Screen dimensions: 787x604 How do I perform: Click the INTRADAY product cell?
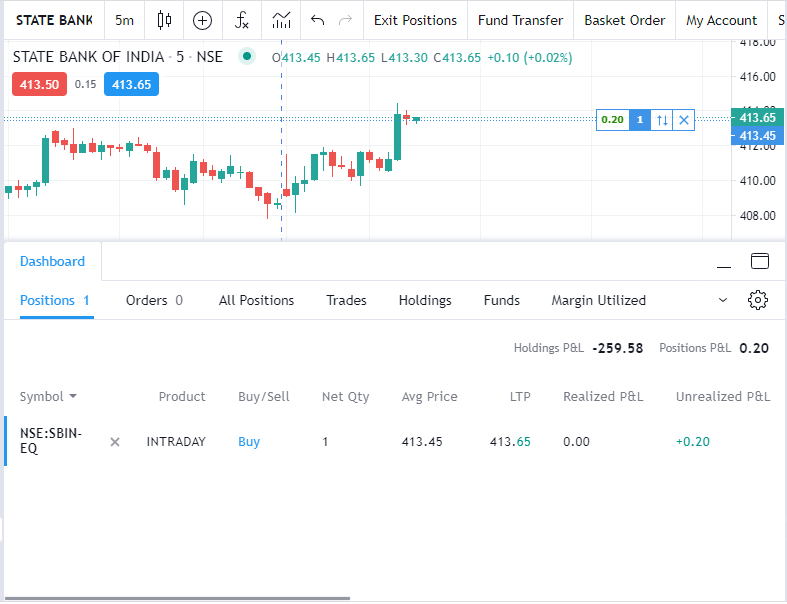tap(176, 442)
